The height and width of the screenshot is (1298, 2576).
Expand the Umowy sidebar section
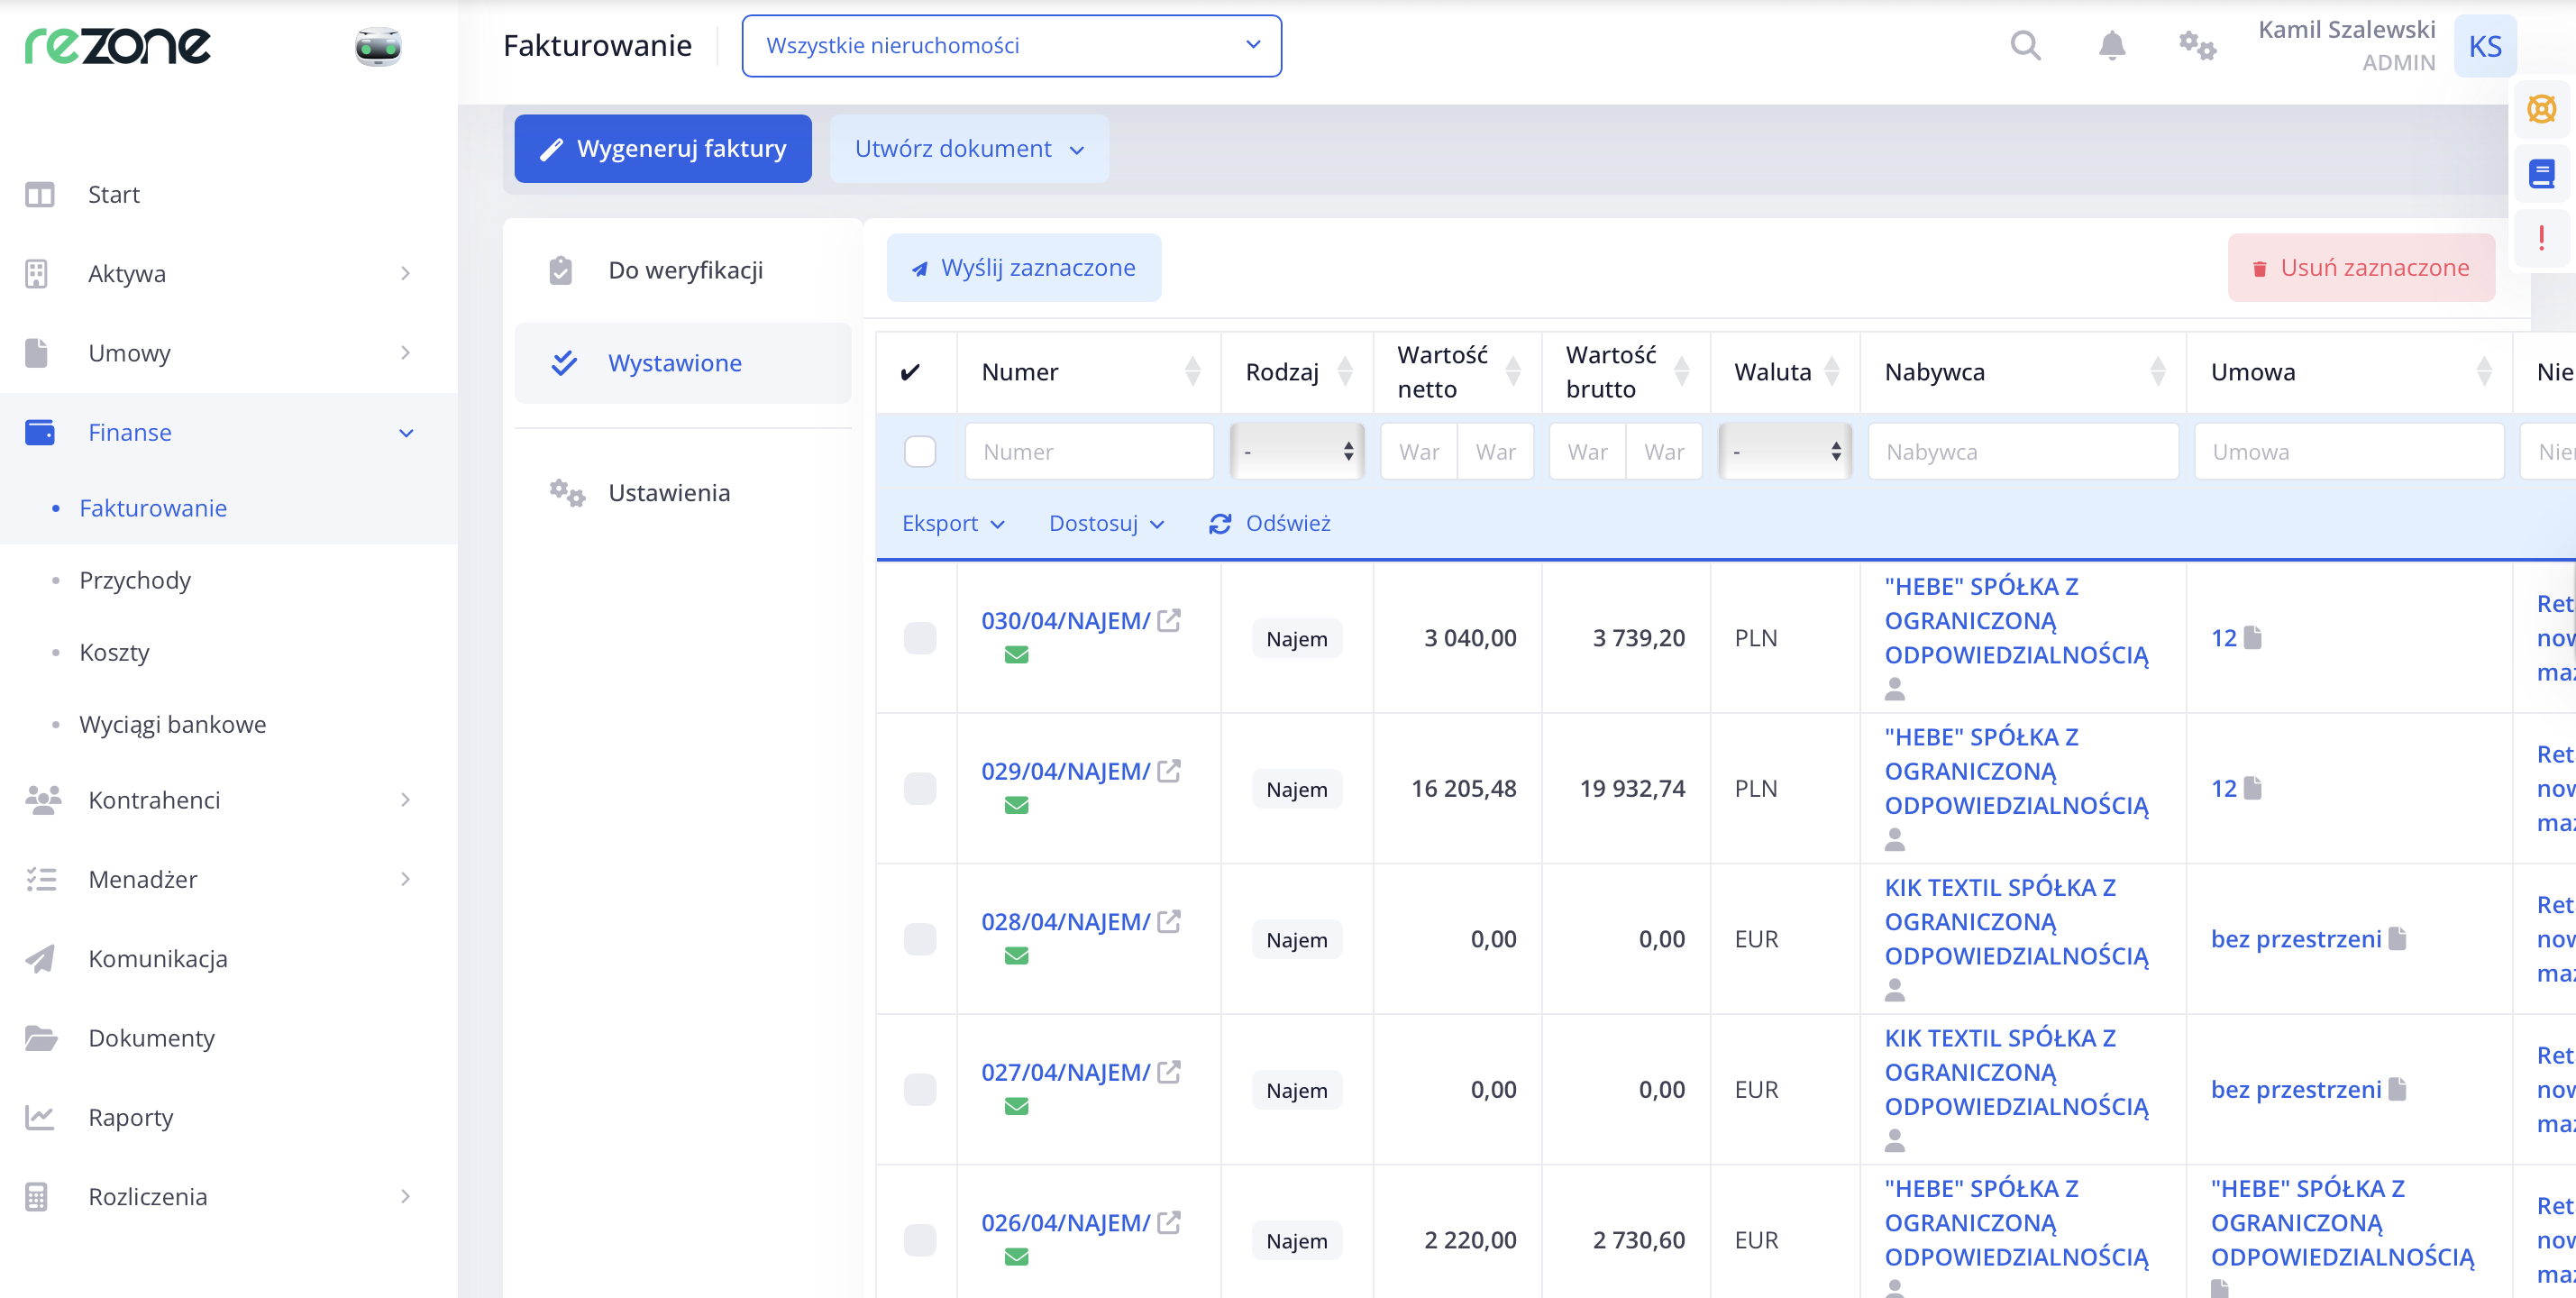[228, 353]
